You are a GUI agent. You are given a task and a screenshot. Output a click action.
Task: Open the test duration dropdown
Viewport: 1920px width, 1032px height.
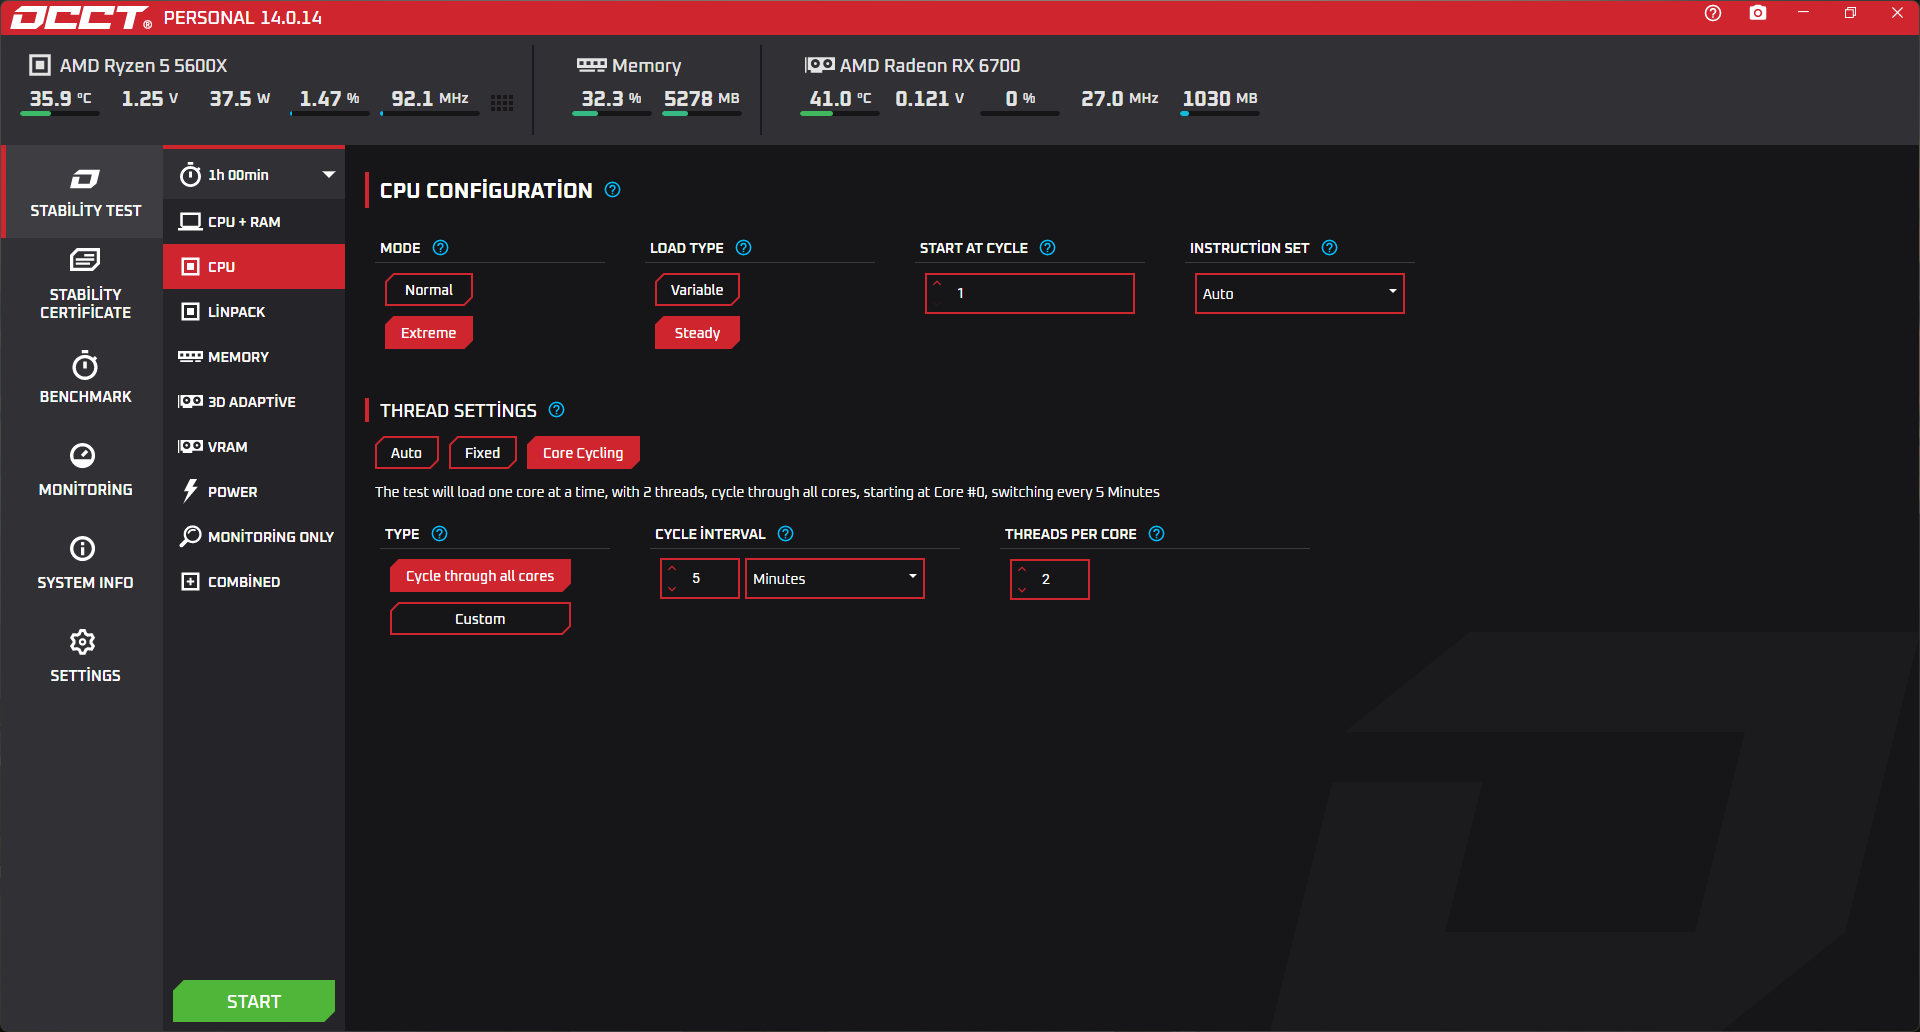[254, 175]
